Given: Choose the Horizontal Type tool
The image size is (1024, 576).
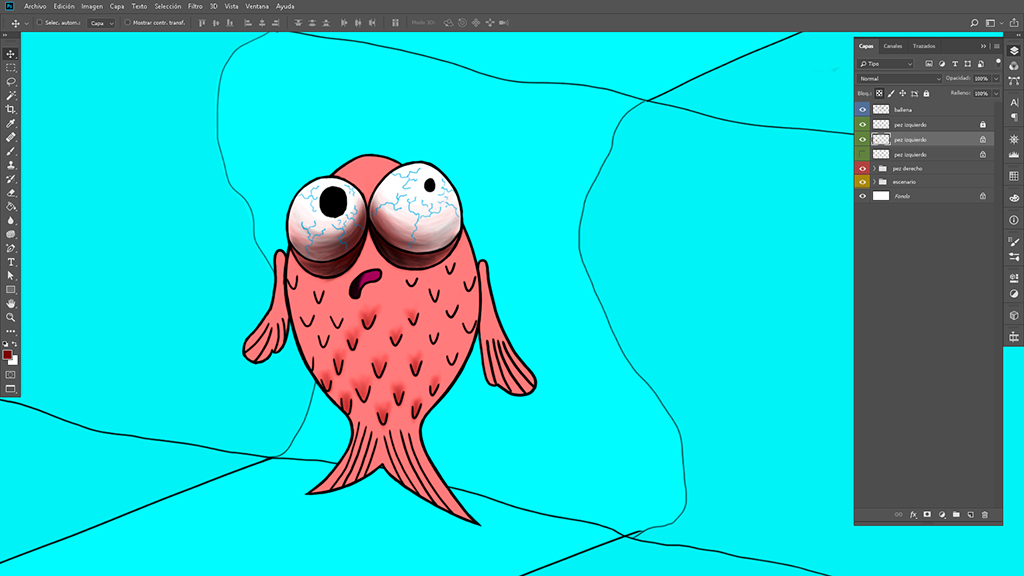Looking at the screenshot, I should click(11, 261).
